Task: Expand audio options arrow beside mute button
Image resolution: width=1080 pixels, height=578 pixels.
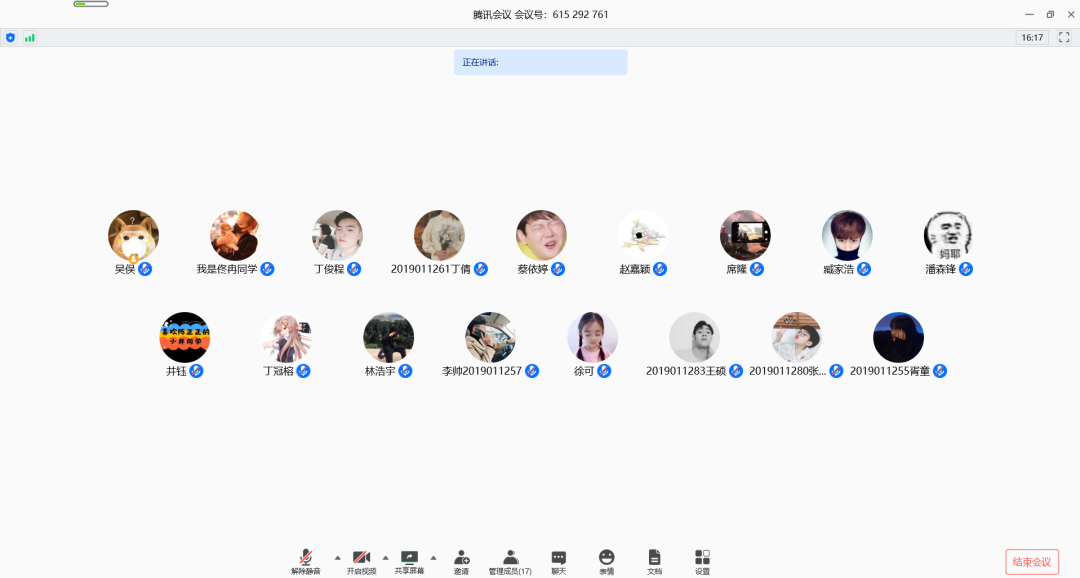Action: click(337, 557)
